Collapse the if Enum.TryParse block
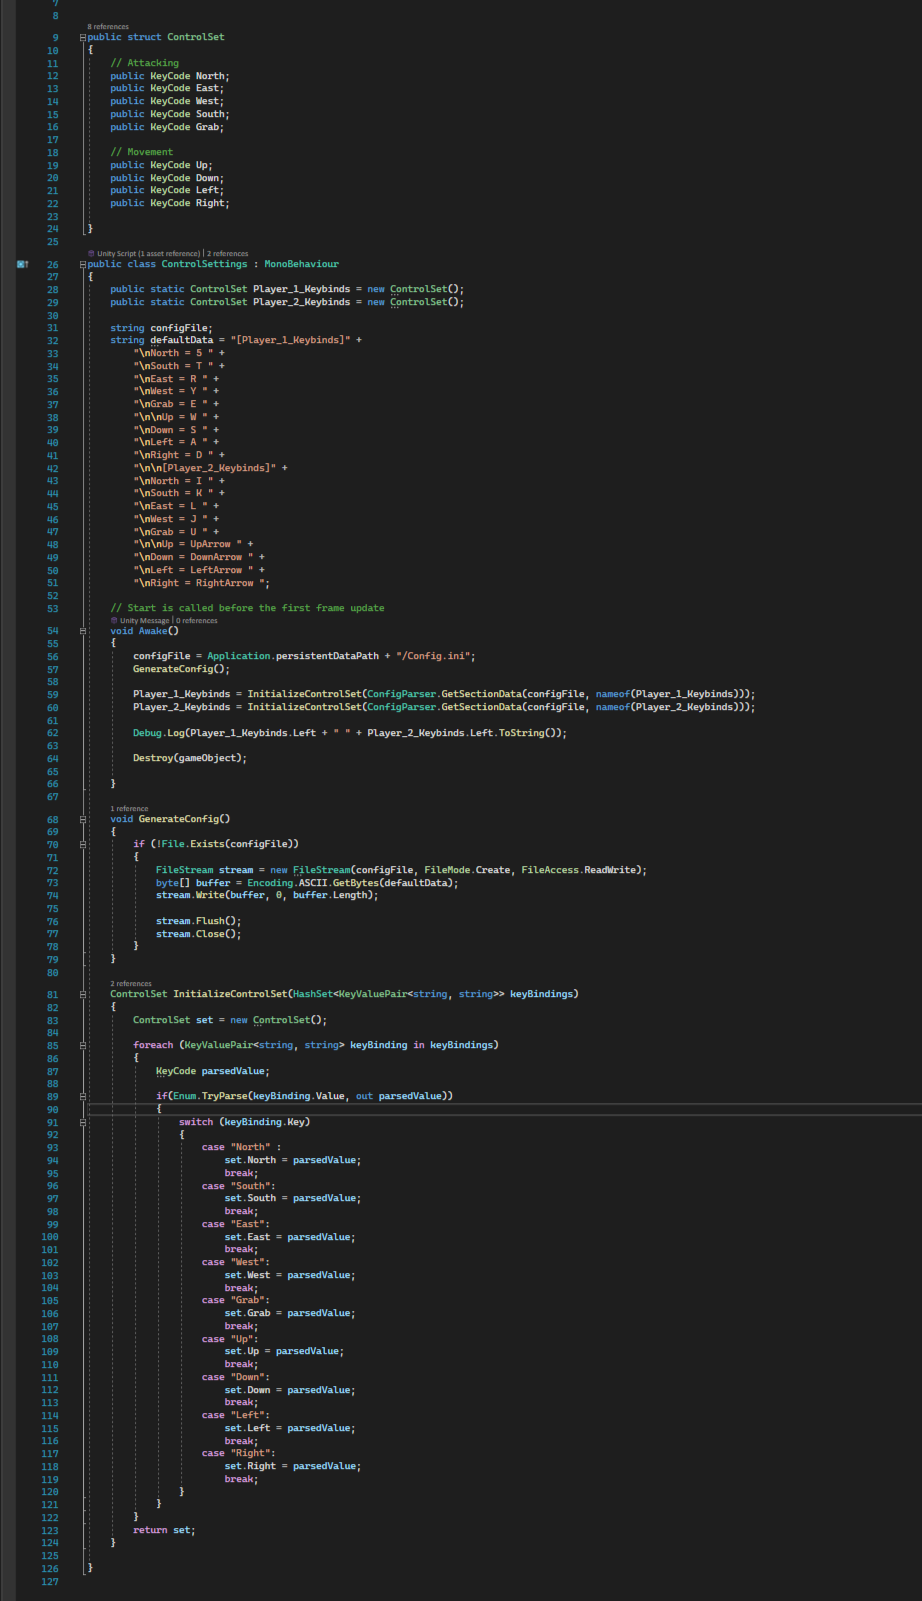 pyautogui.click(x=83, y=1096)
